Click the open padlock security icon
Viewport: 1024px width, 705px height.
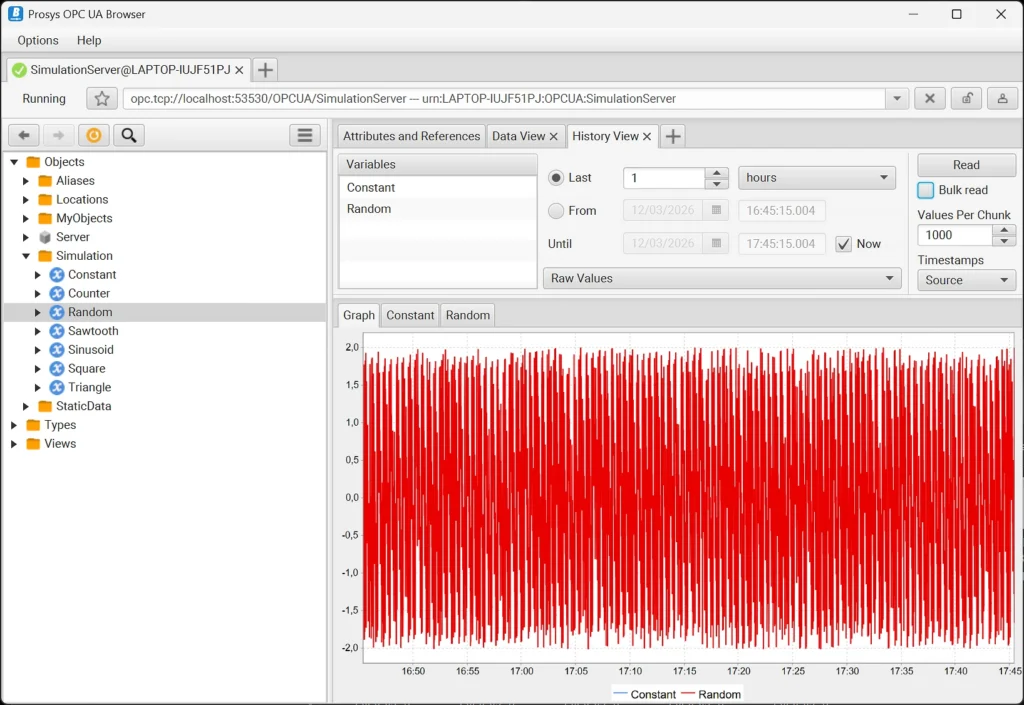pyautogui.click(x=966, y=98)
